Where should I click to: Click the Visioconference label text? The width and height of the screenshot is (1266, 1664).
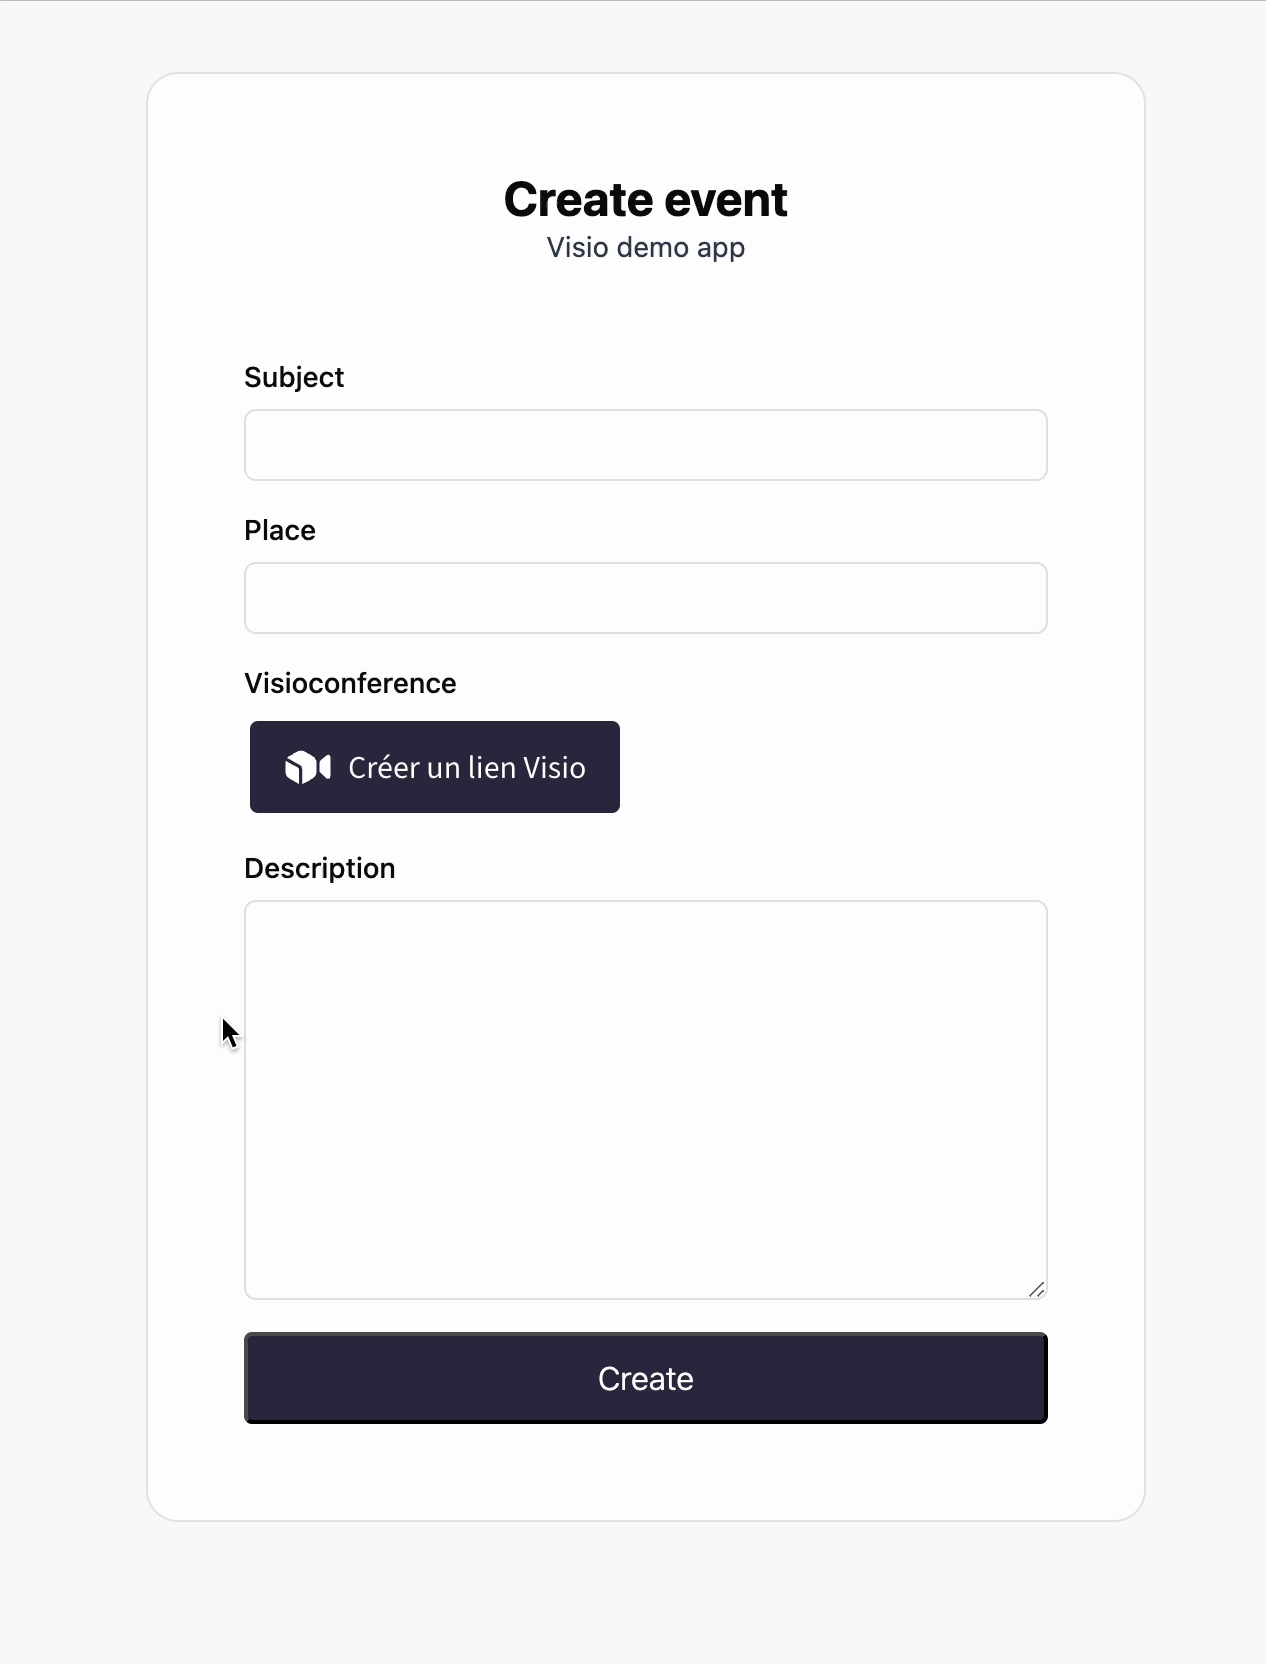[x=350, y=683]
